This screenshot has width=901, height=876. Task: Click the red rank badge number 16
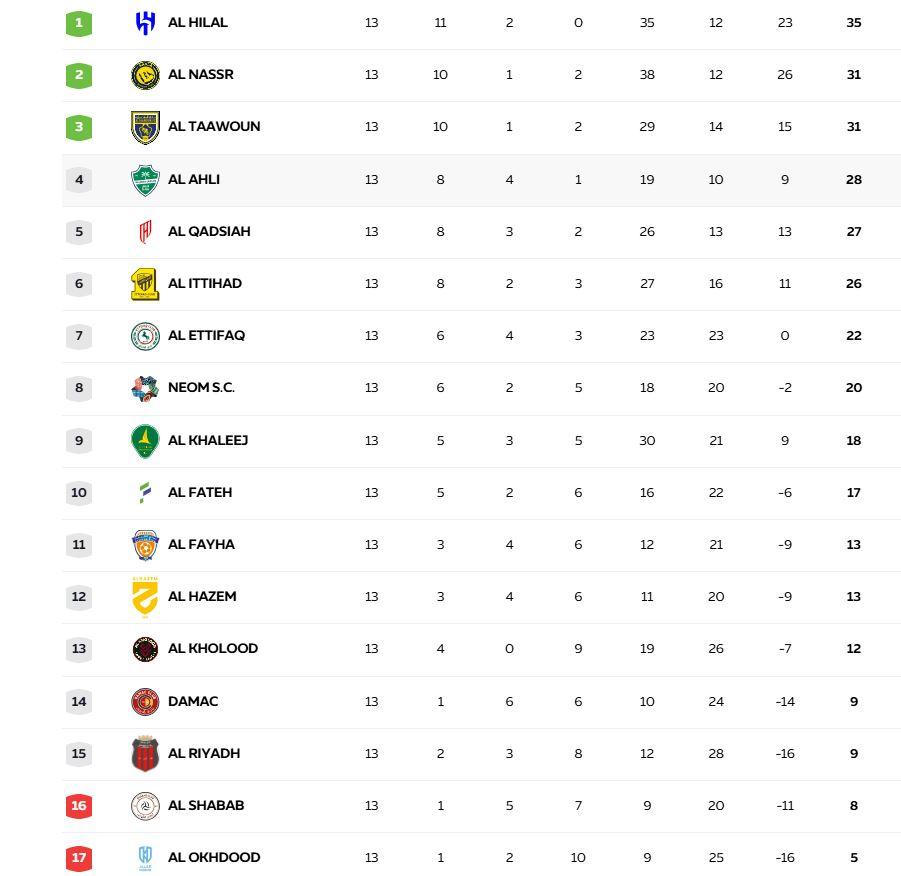coord(78,805)
